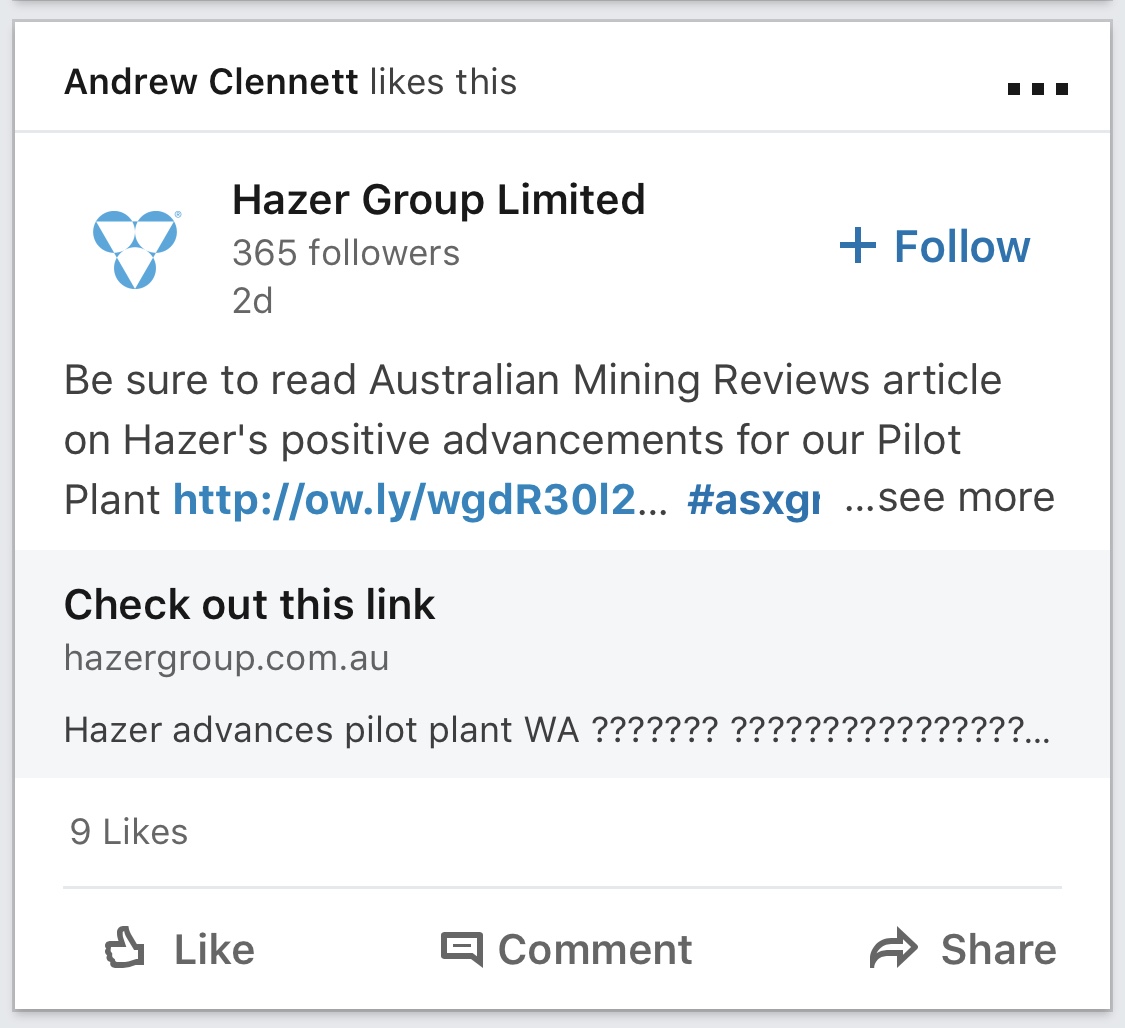Open Hazer Group Limited company page
Screen dimensions: 1125x1028
(x=438, y=199)
